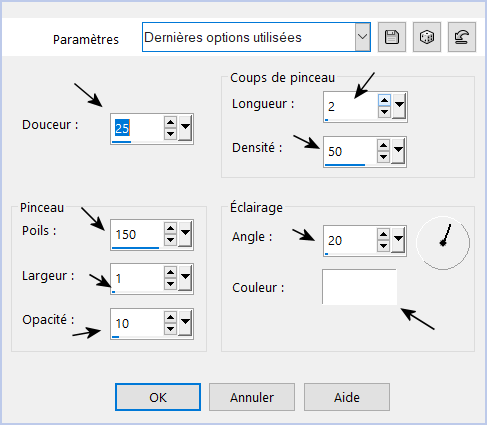Open the Douceur slider dropdown arrow
The height and width of the screenshot is (425, 487).
[x=185, y=128]
